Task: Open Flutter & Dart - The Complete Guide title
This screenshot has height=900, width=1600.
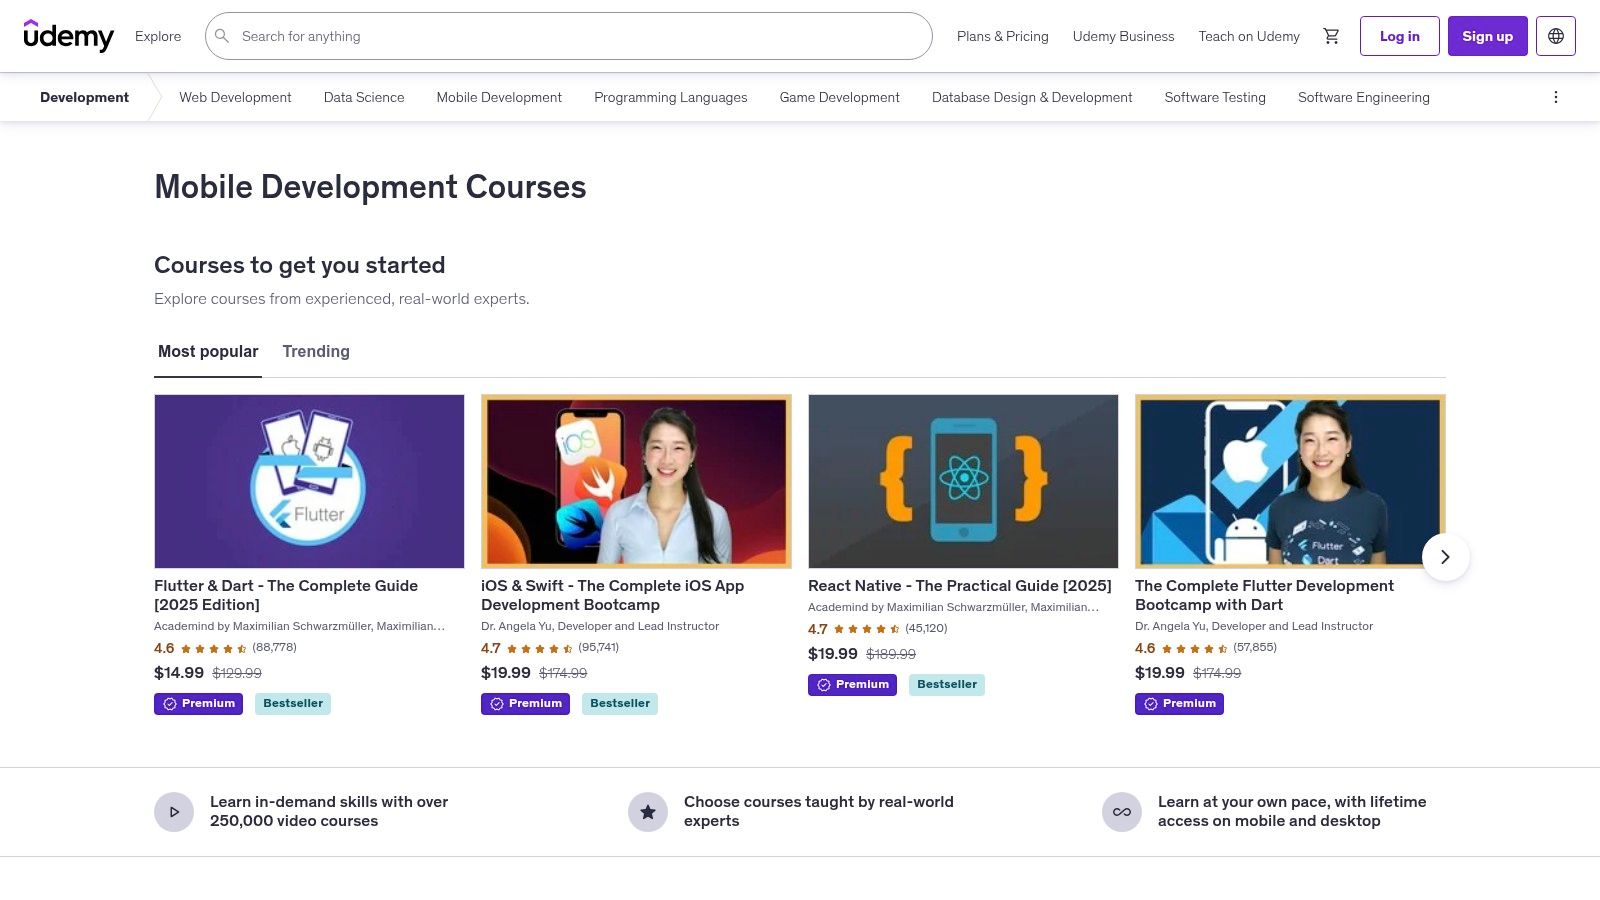Action: click(286, 595)
